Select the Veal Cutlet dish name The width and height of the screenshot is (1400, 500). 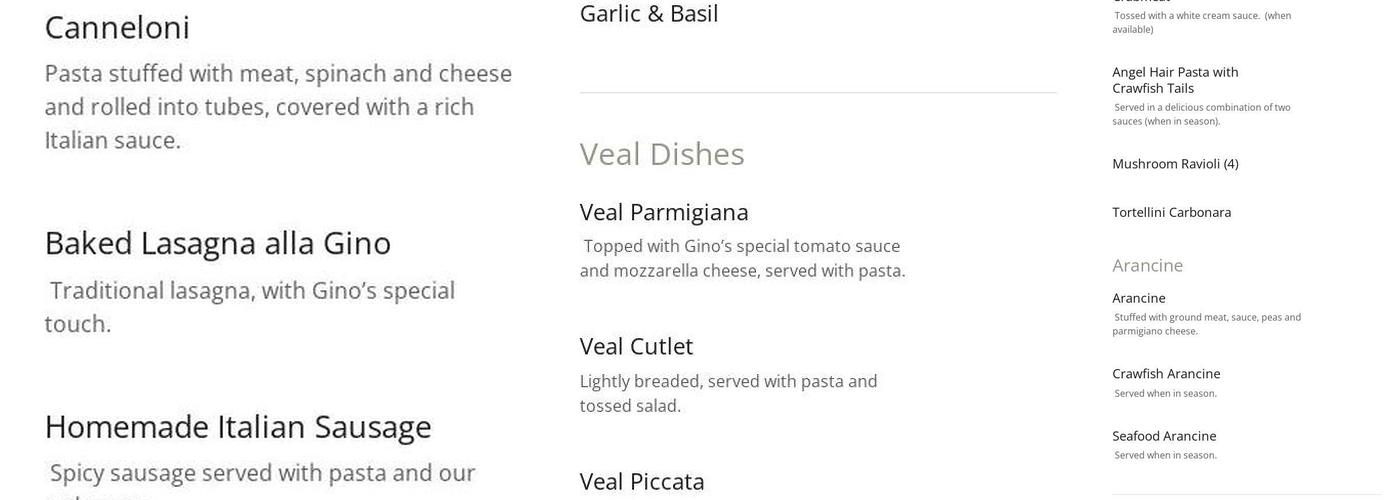[x=636, y=346]
